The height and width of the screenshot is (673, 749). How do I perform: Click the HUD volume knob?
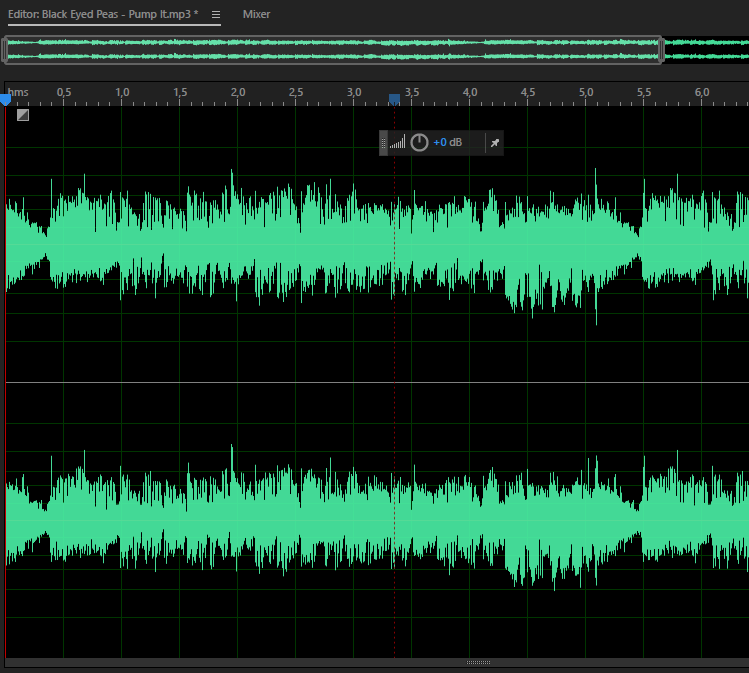point(420,143)
